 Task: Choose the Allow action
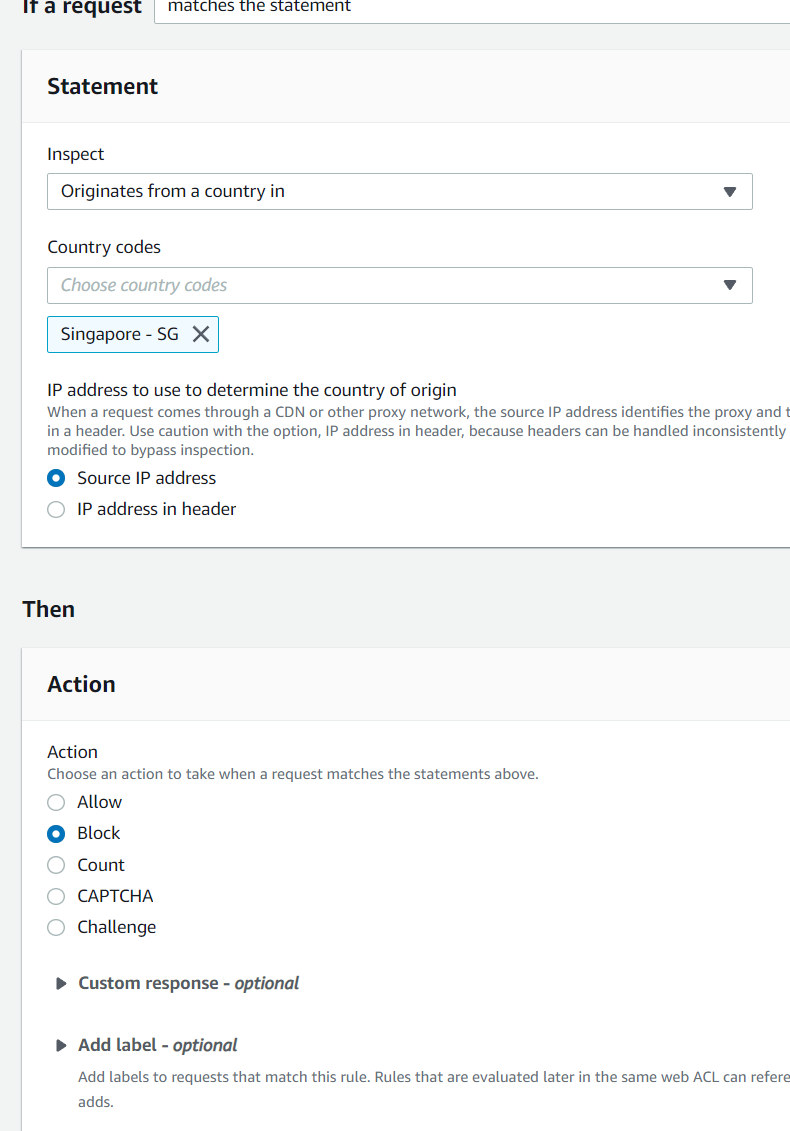click(56, 802)
